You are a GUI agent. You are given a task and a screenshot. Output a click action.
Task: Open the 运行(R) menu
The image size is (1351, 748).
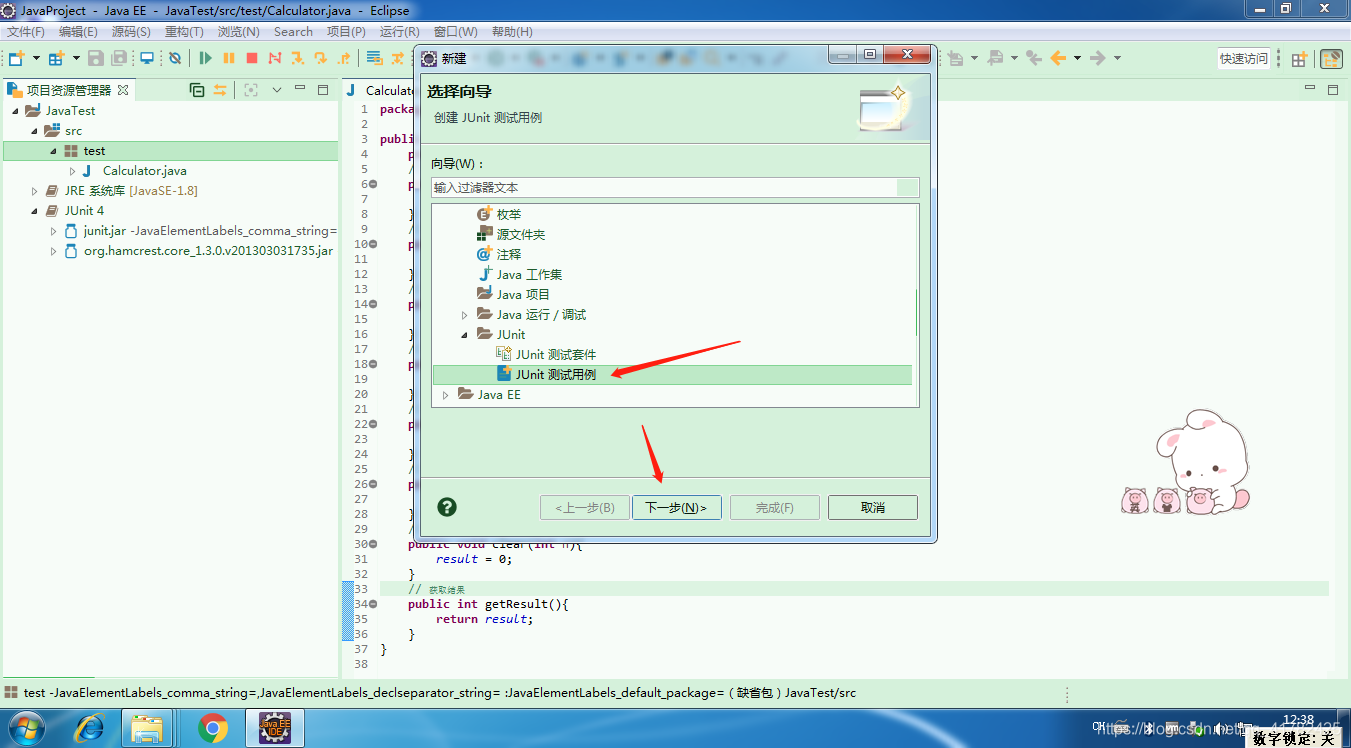400,32
